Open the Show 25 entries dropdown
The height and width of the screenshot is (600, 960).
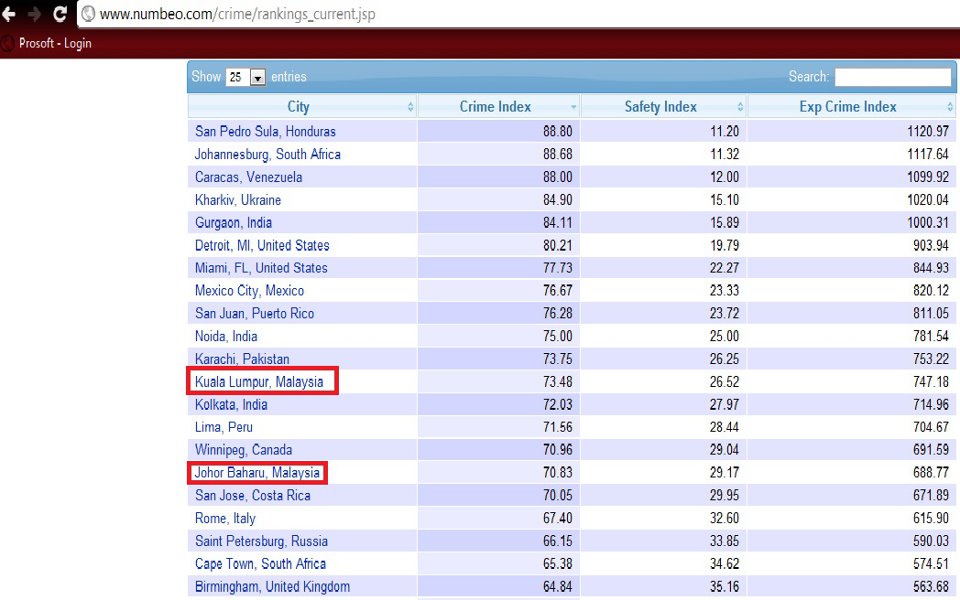pos(246,77)
